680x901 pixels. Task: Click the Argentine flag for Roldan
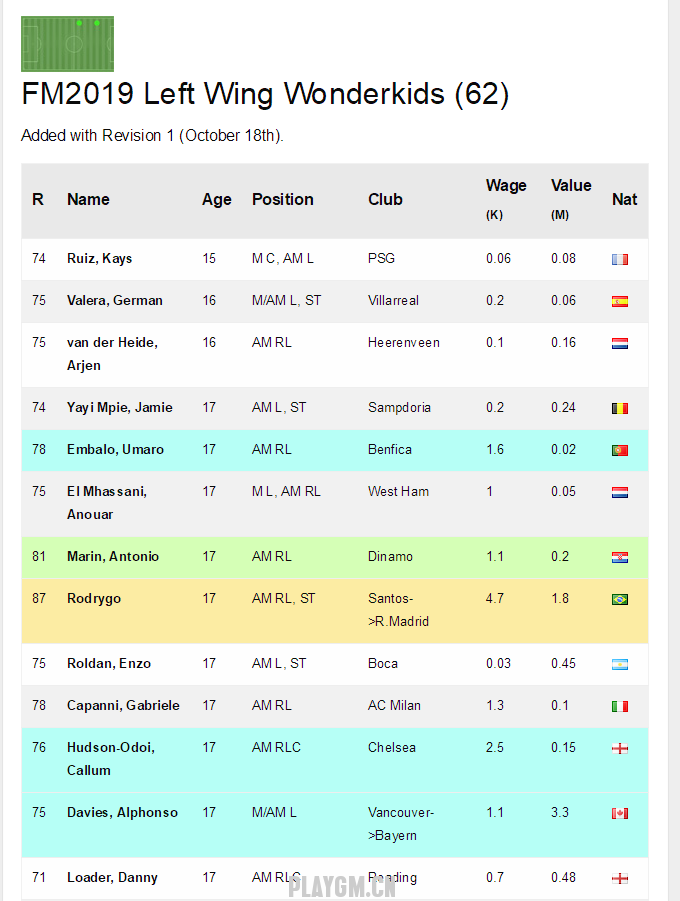click(620, 664)
